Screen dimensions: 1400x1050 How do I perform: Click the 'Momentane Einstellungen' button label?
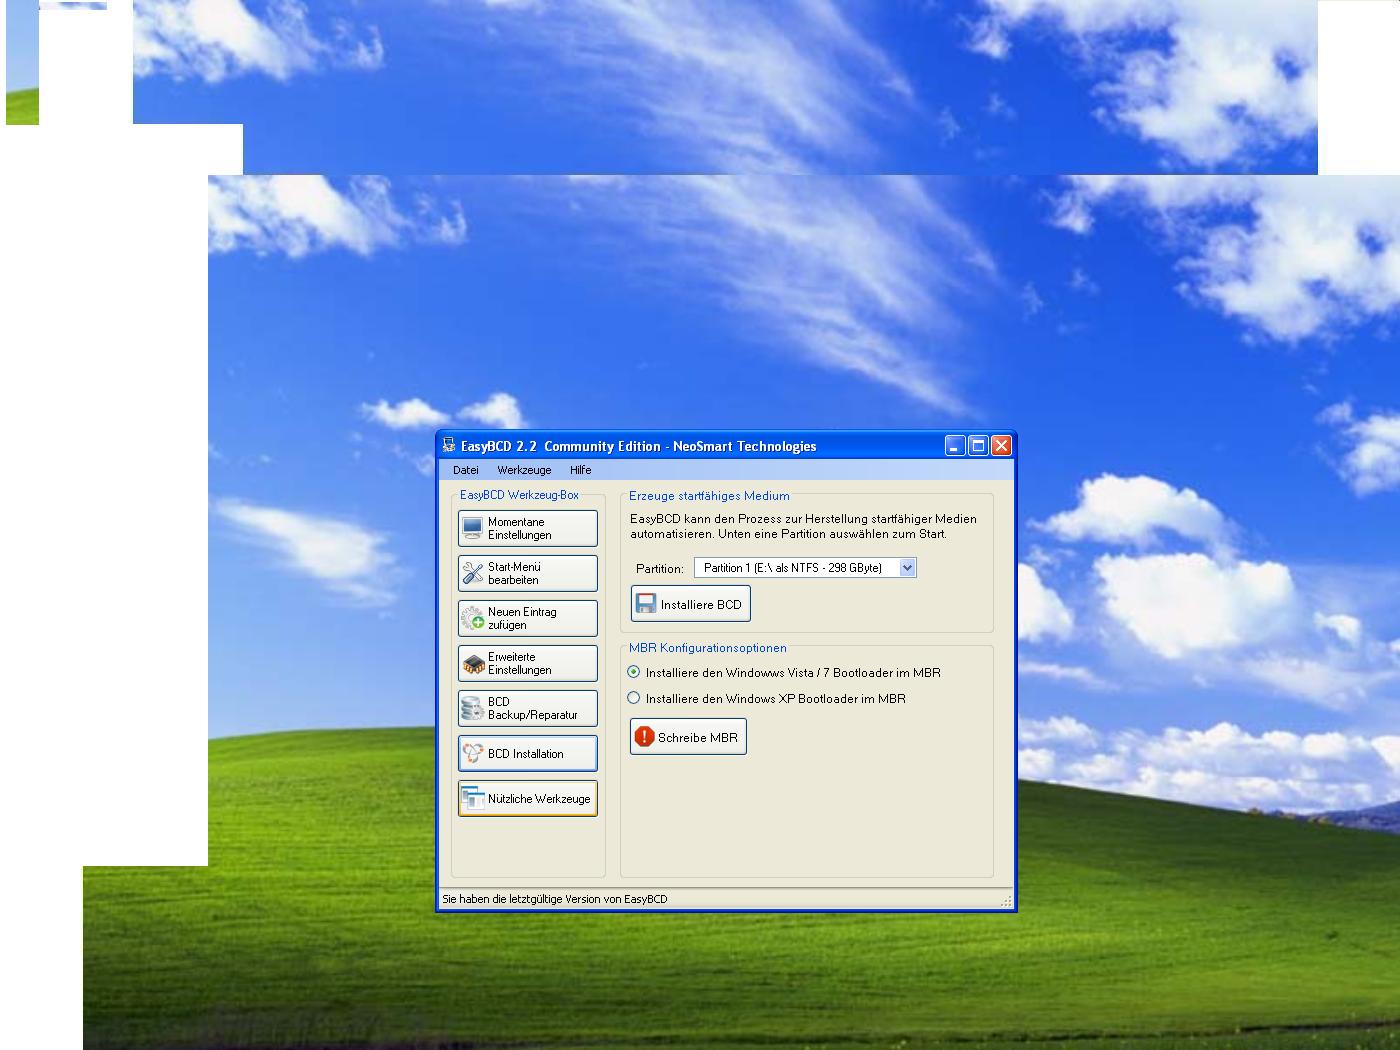click(520, 529)
